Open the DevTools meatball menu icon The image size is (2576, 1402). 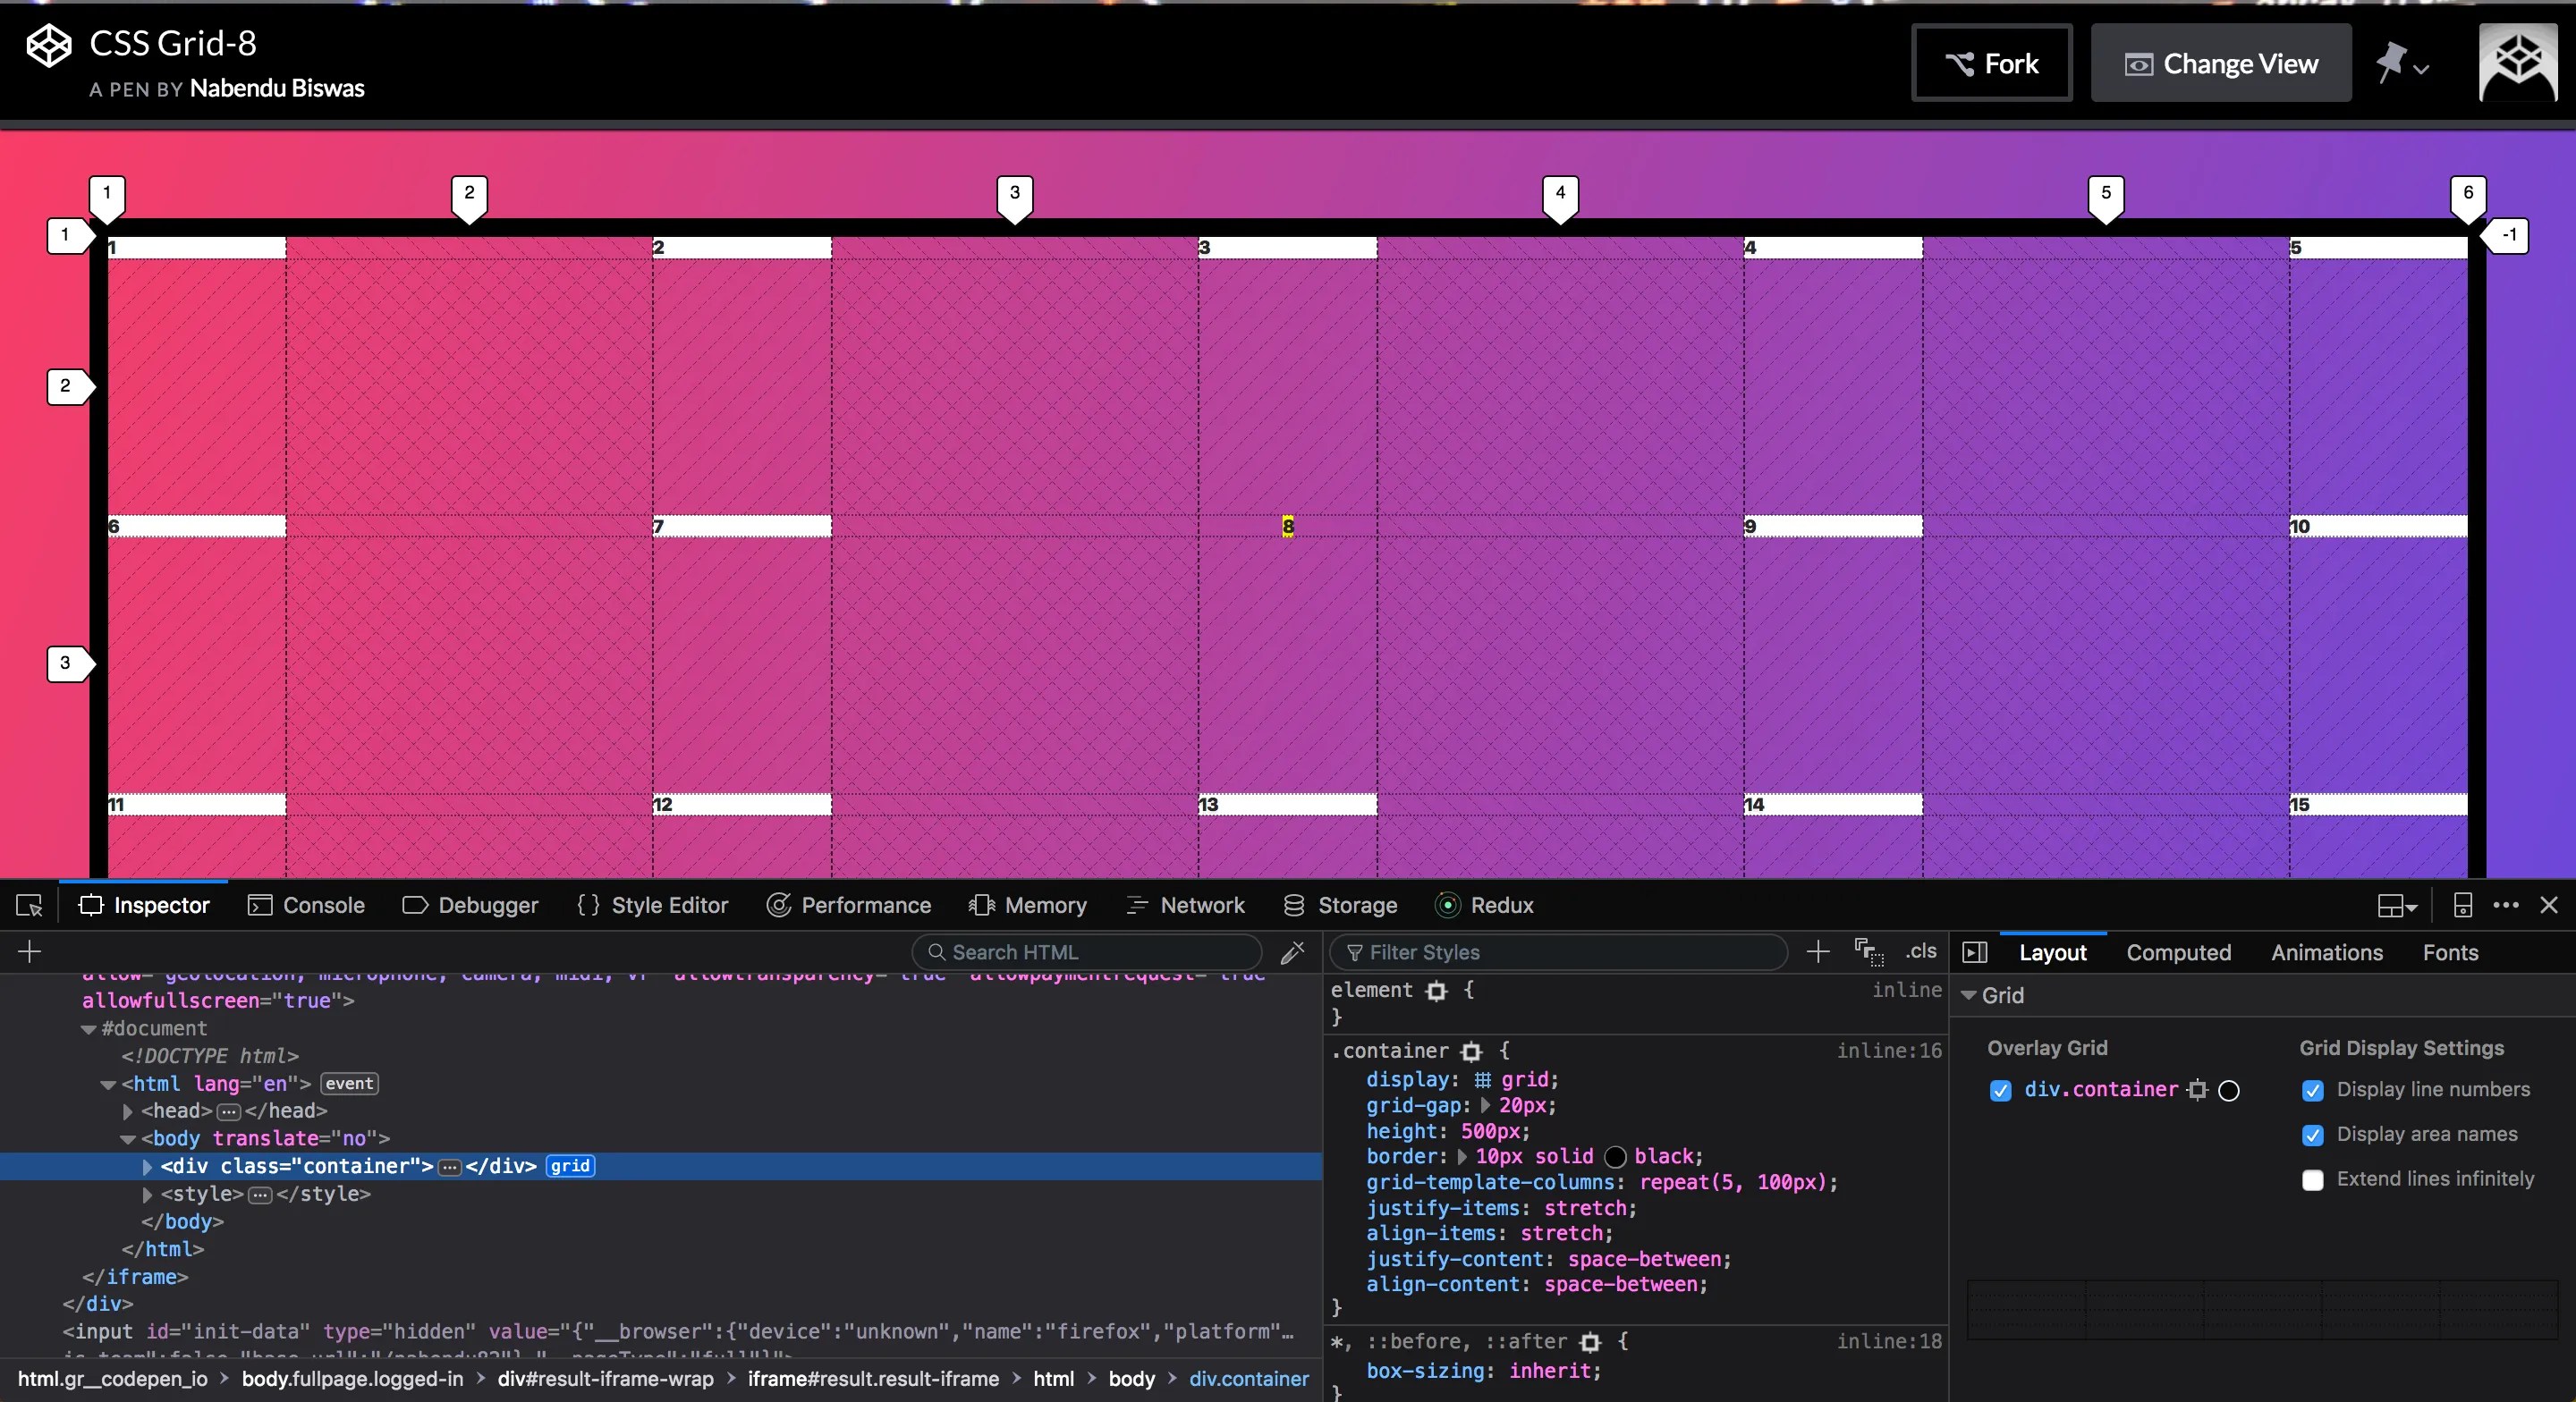pos(2504,905)
